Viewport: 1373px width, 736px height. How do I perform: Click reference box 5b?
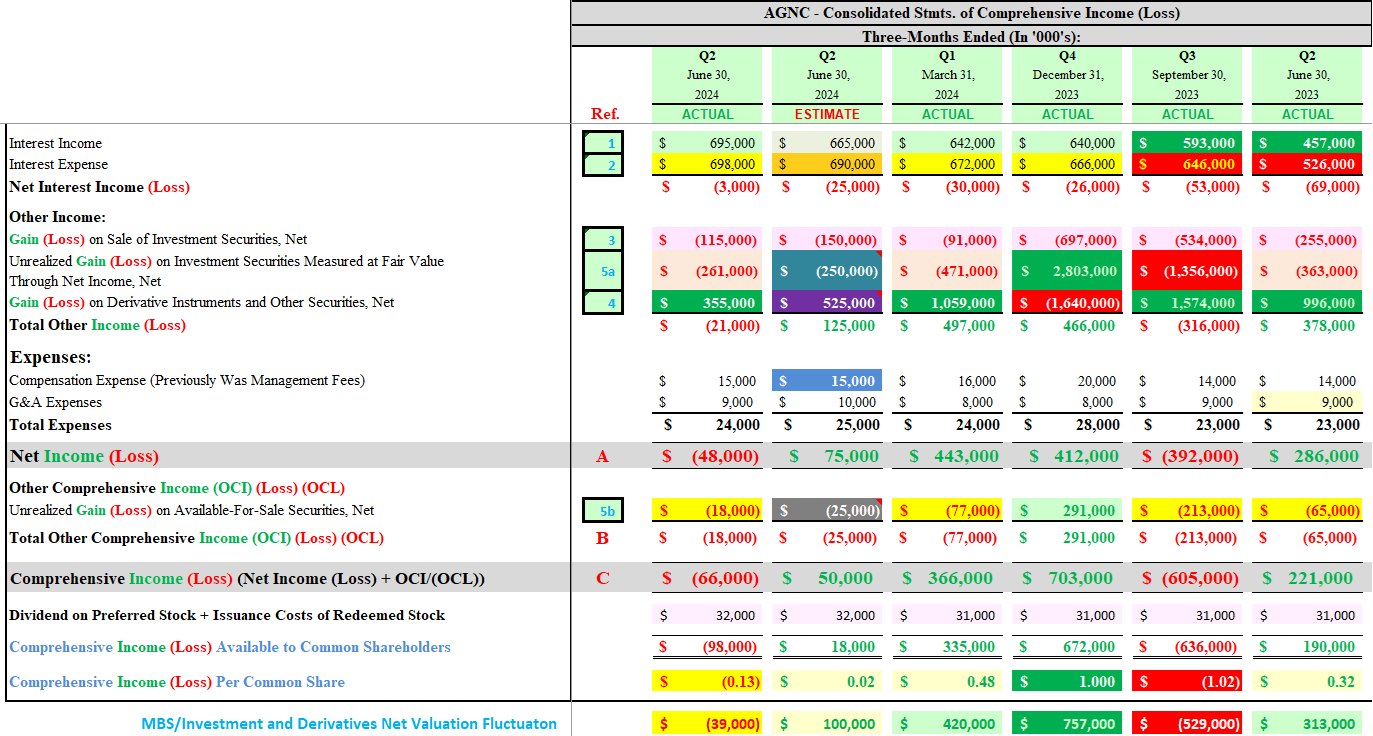click(x=603, y=511)
